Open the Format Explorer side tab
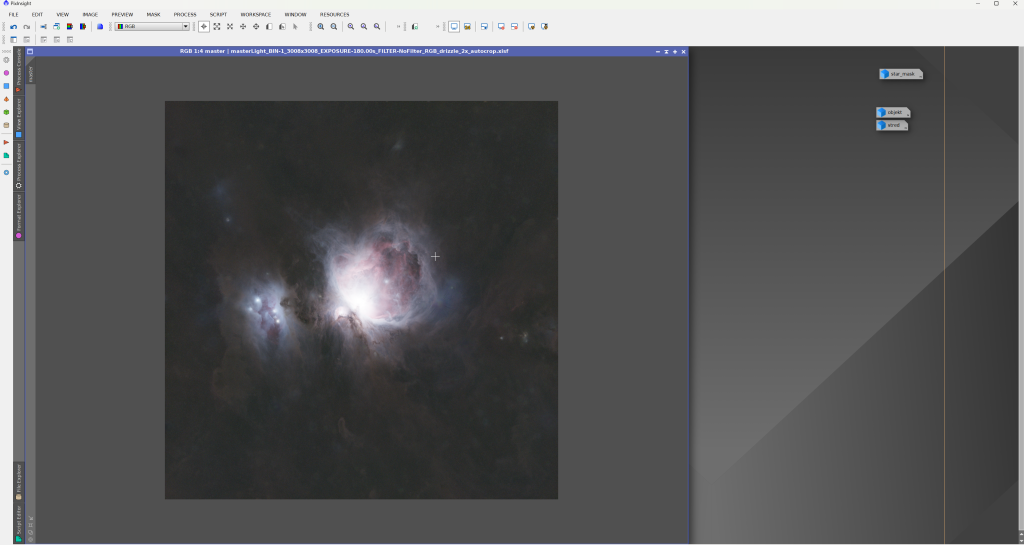1024x545 pixels. [x=19, y=215]
